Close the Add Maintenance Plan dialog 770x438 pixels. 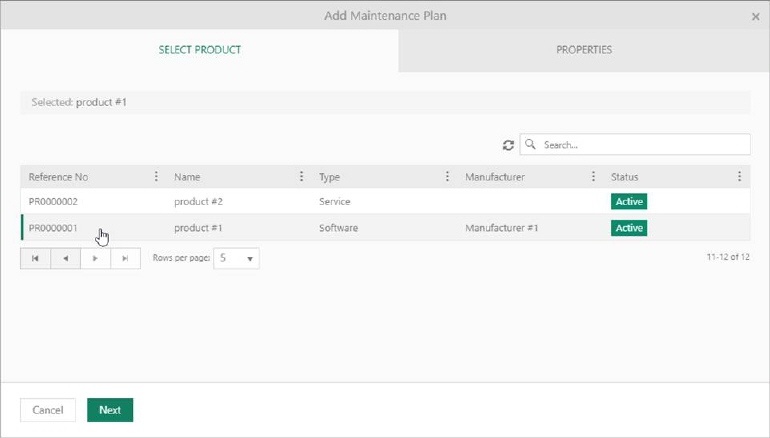tap(755, 17)
